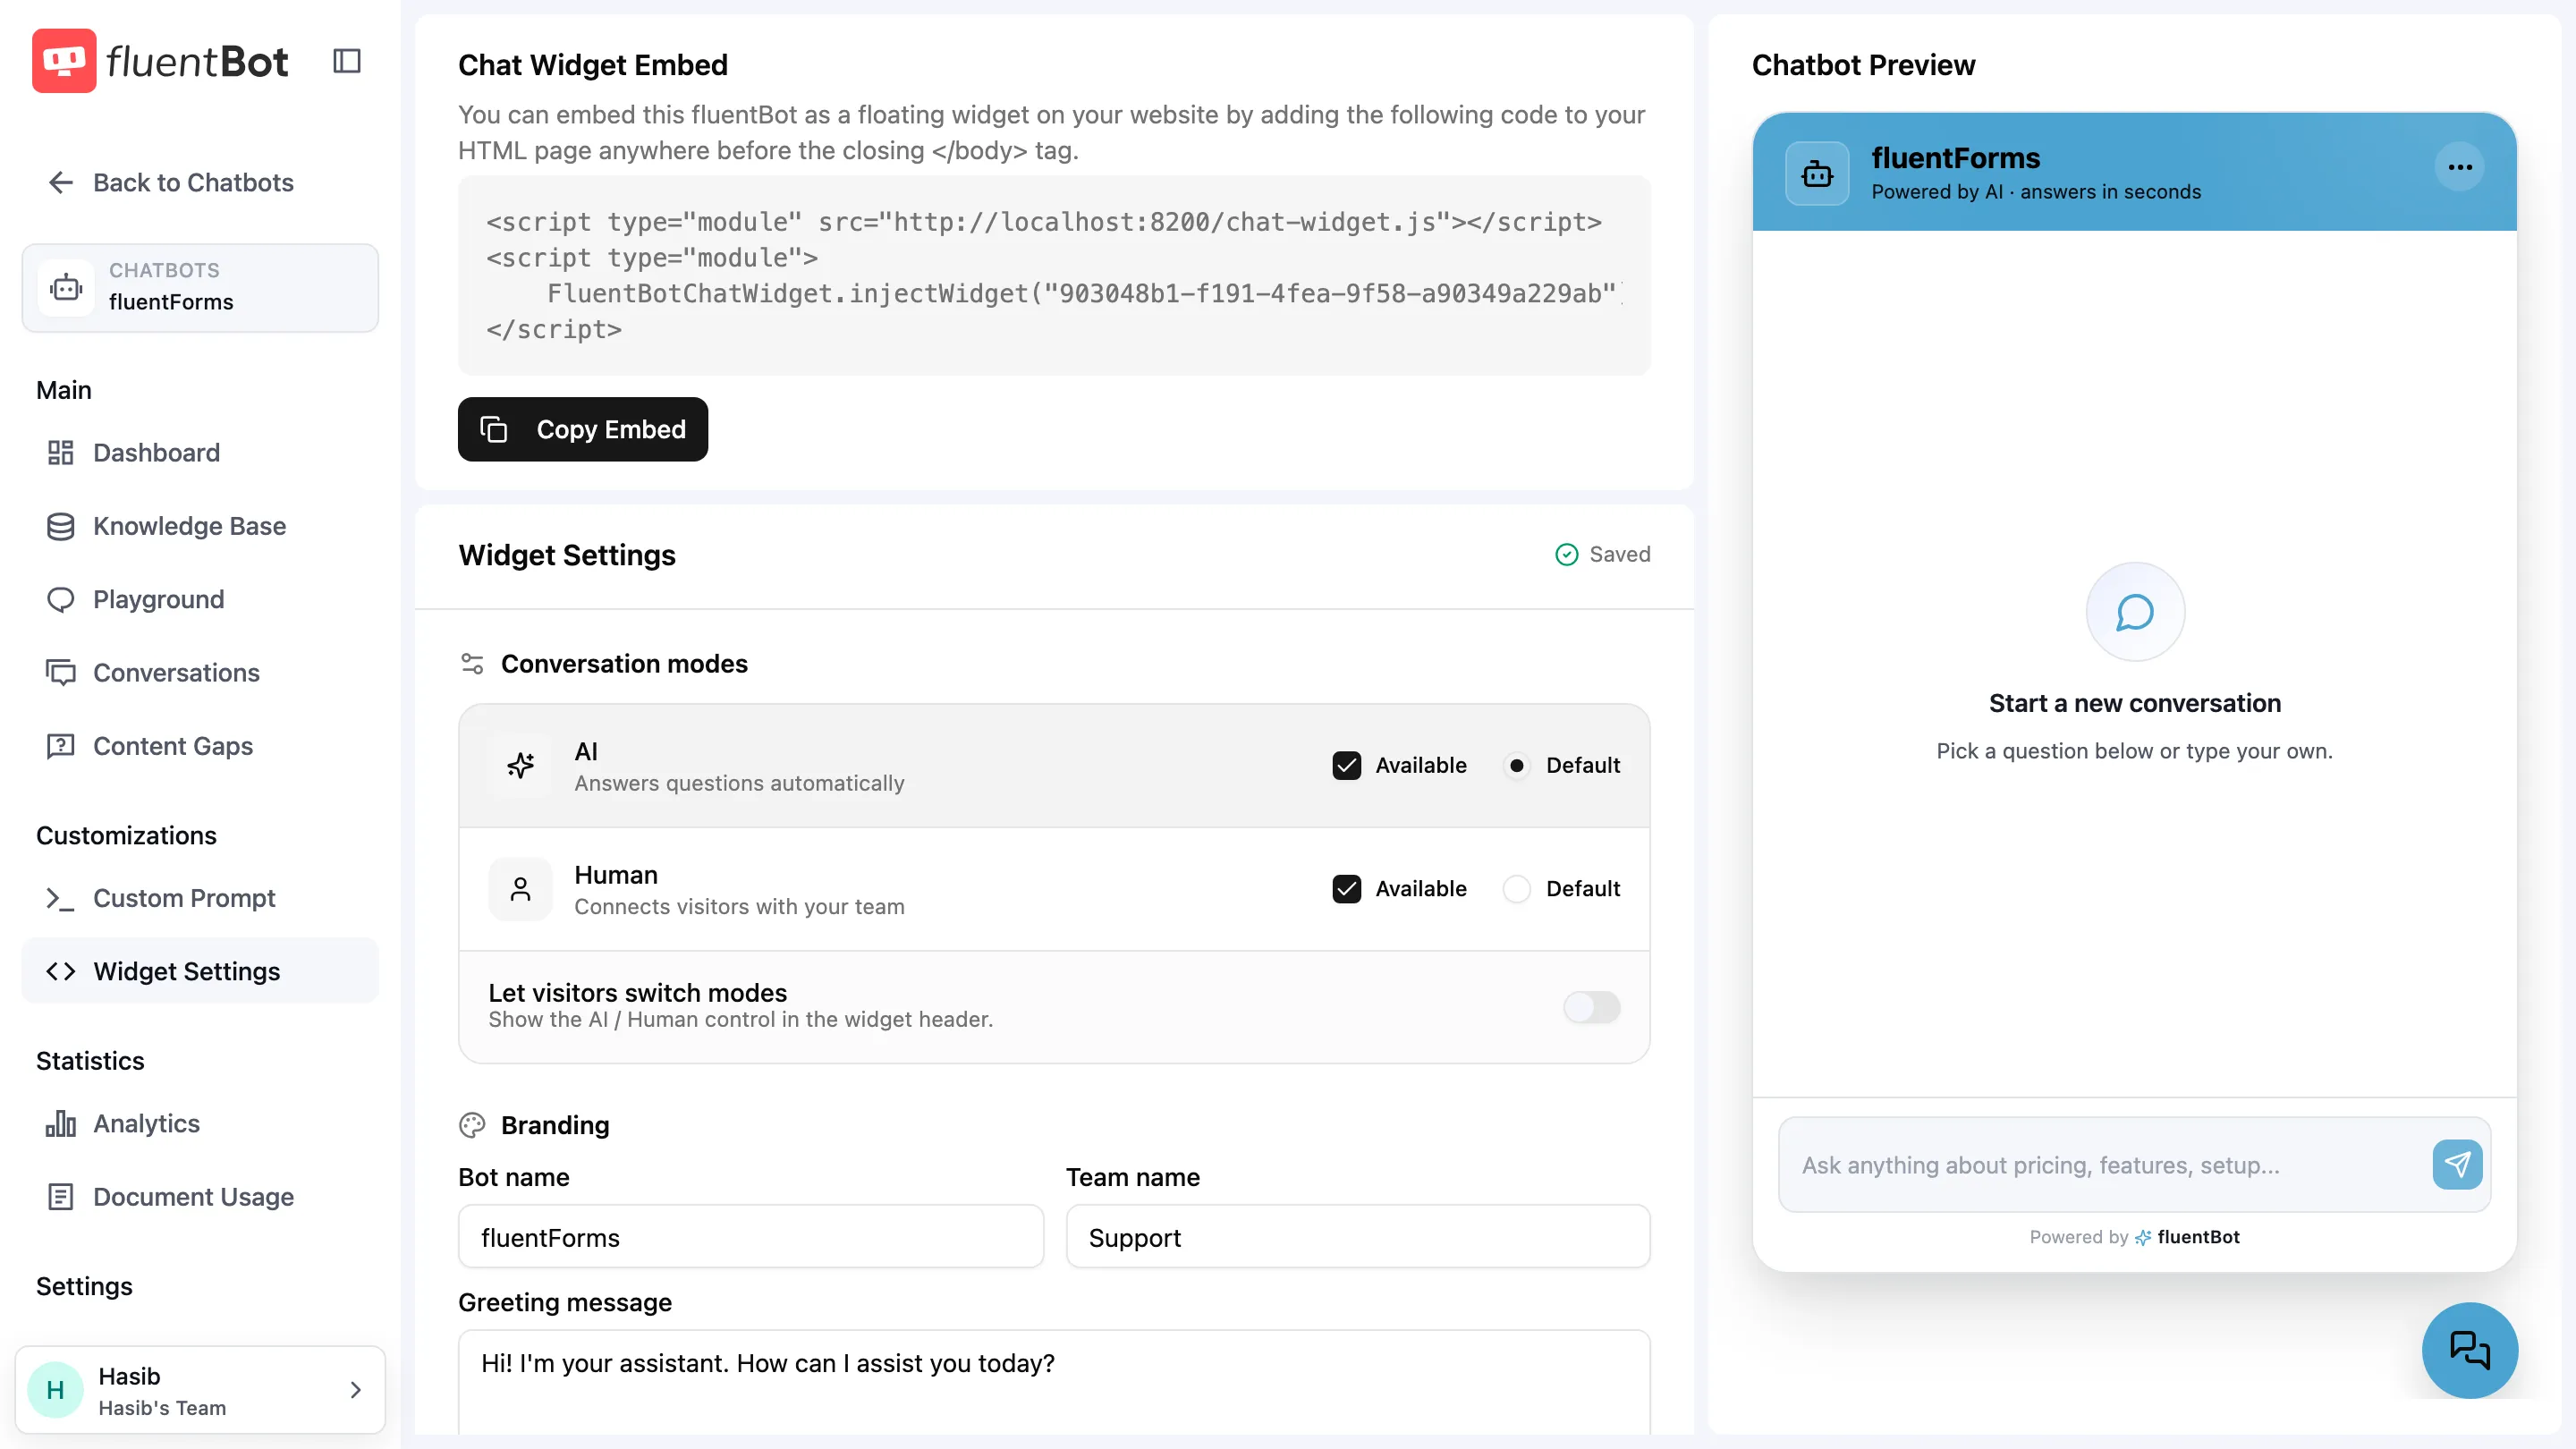Open Document Usage page
The image size is (2576, 1449).
pos(200,1197)
